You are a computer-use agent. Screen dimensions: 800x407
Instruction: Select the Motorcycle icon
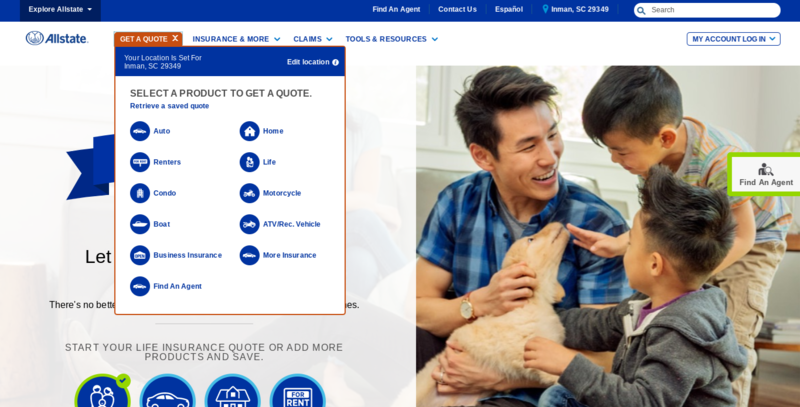[249, 193]
